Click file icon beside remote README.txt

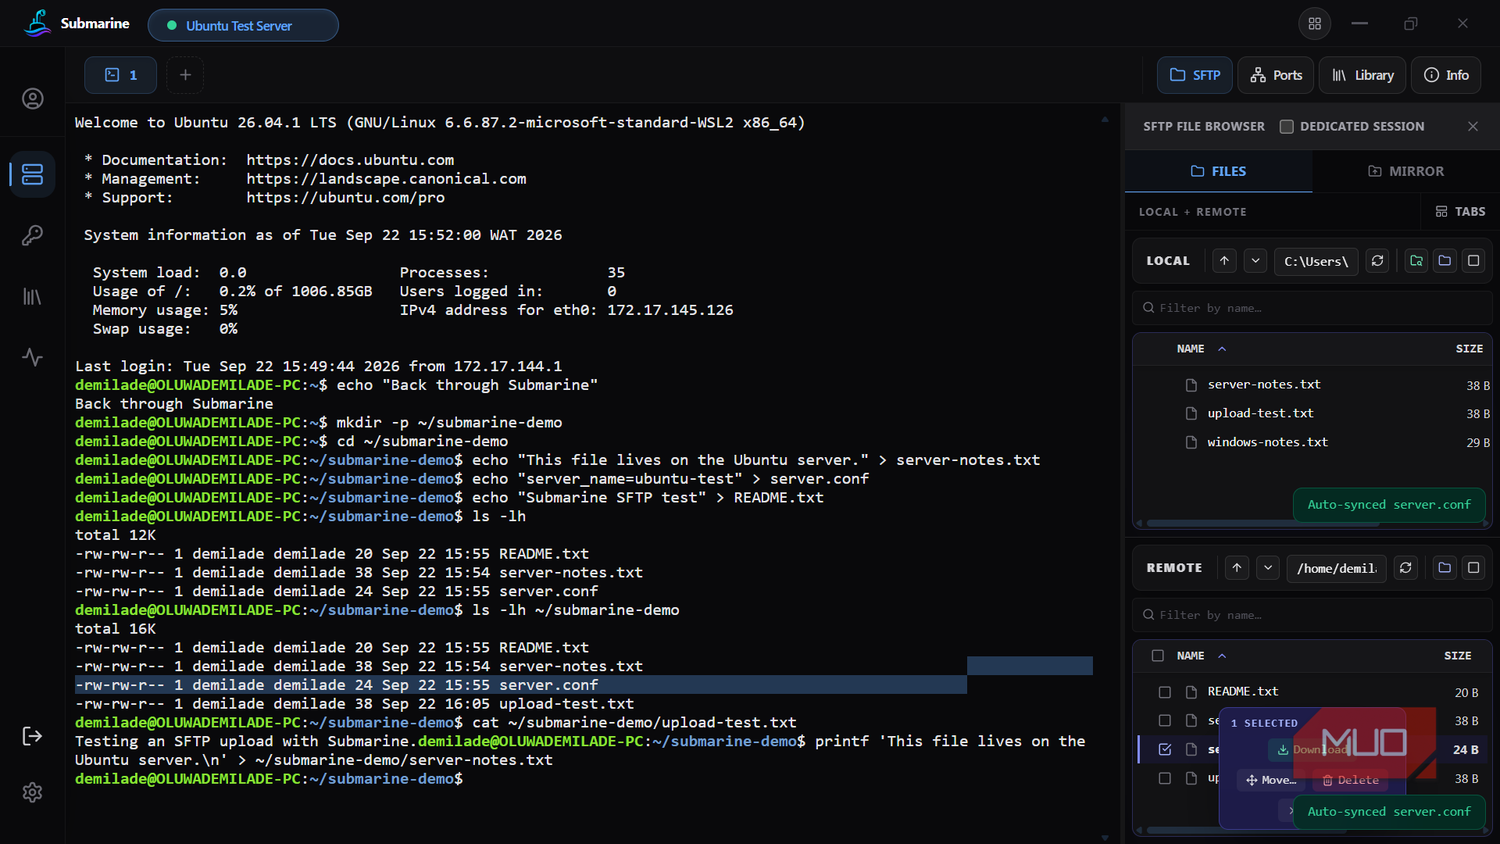[1191, 692]
